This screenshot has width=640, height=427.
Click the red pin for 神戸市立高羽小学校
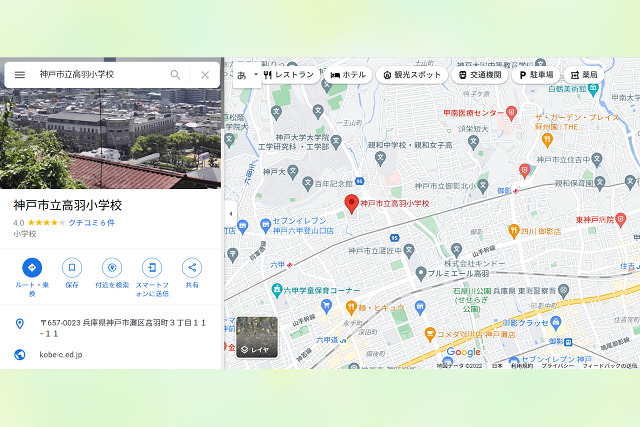tap(351, 204)
